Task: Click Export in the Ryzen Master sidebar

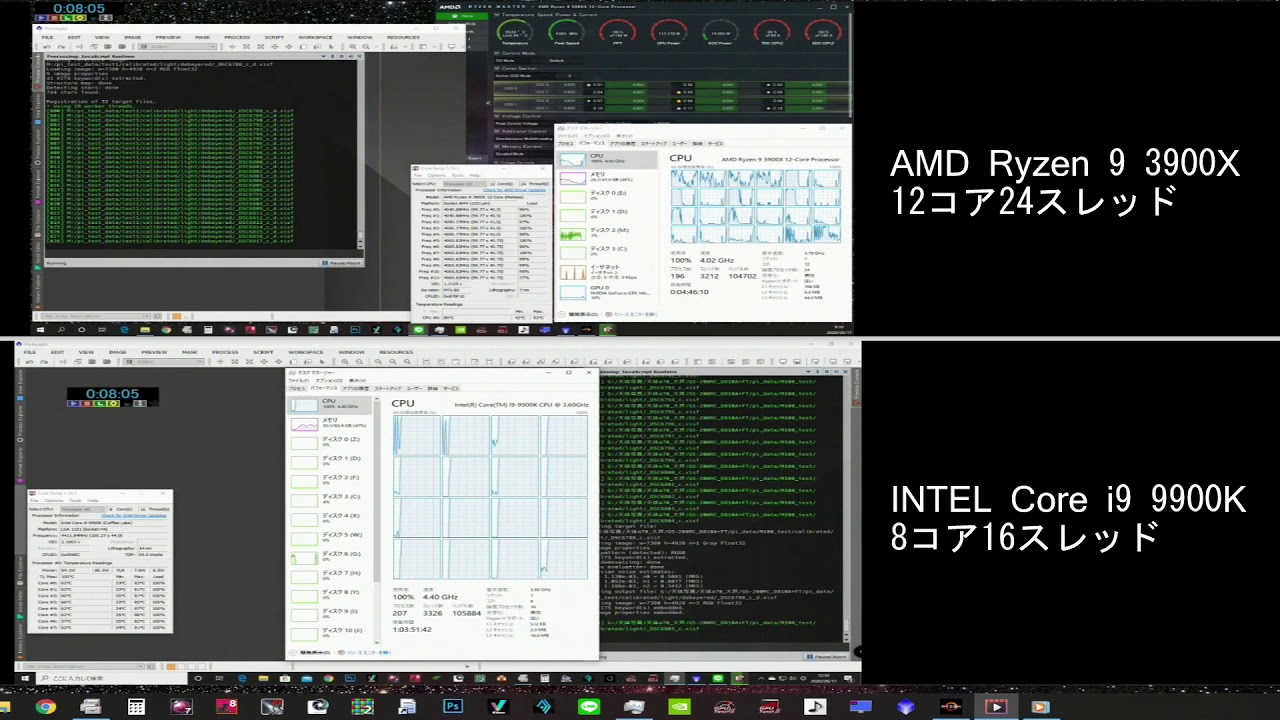Action: click(474, 158)
